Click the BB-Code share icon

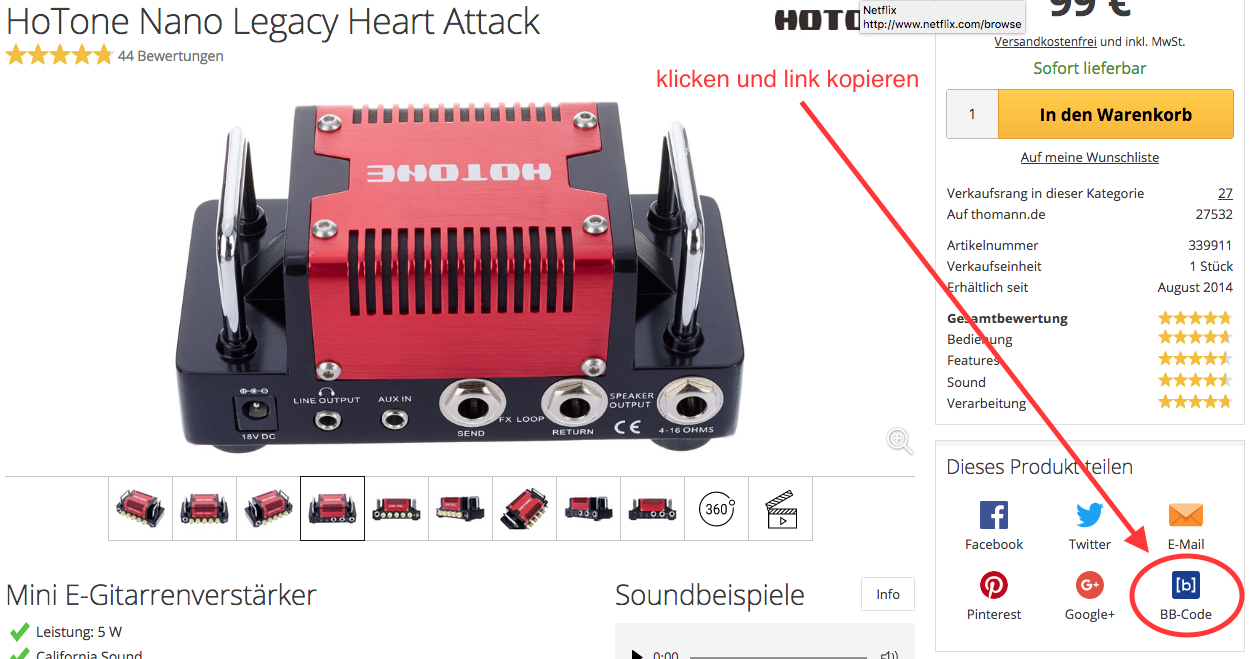(1185, 585)
